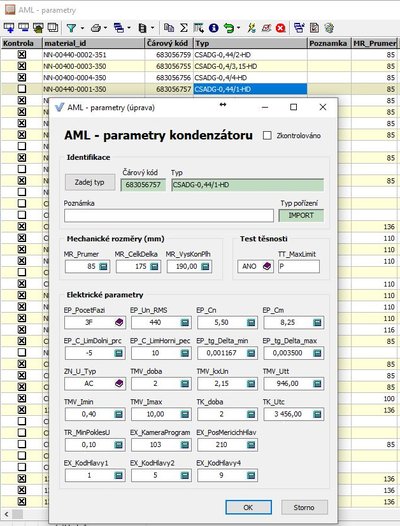400x526 pixels.
Task: Open calculator icon in EP_Un_RMS field
Action: tap(185, 323)
